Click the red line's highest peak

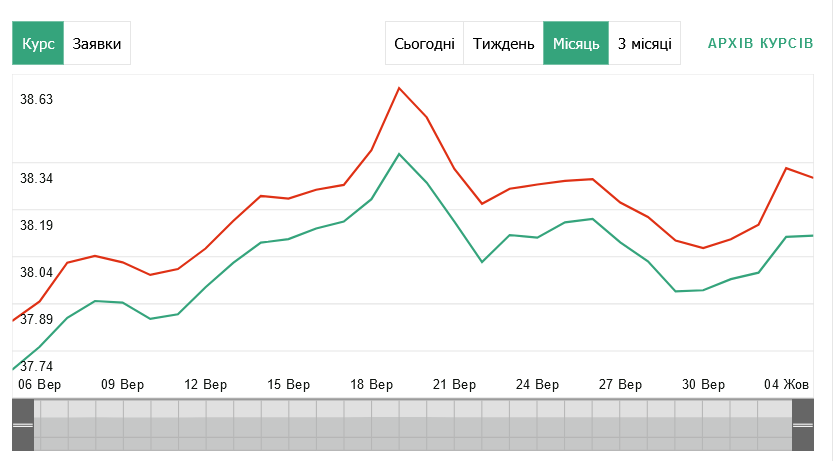pyautogui.click(x=399, y=88)
